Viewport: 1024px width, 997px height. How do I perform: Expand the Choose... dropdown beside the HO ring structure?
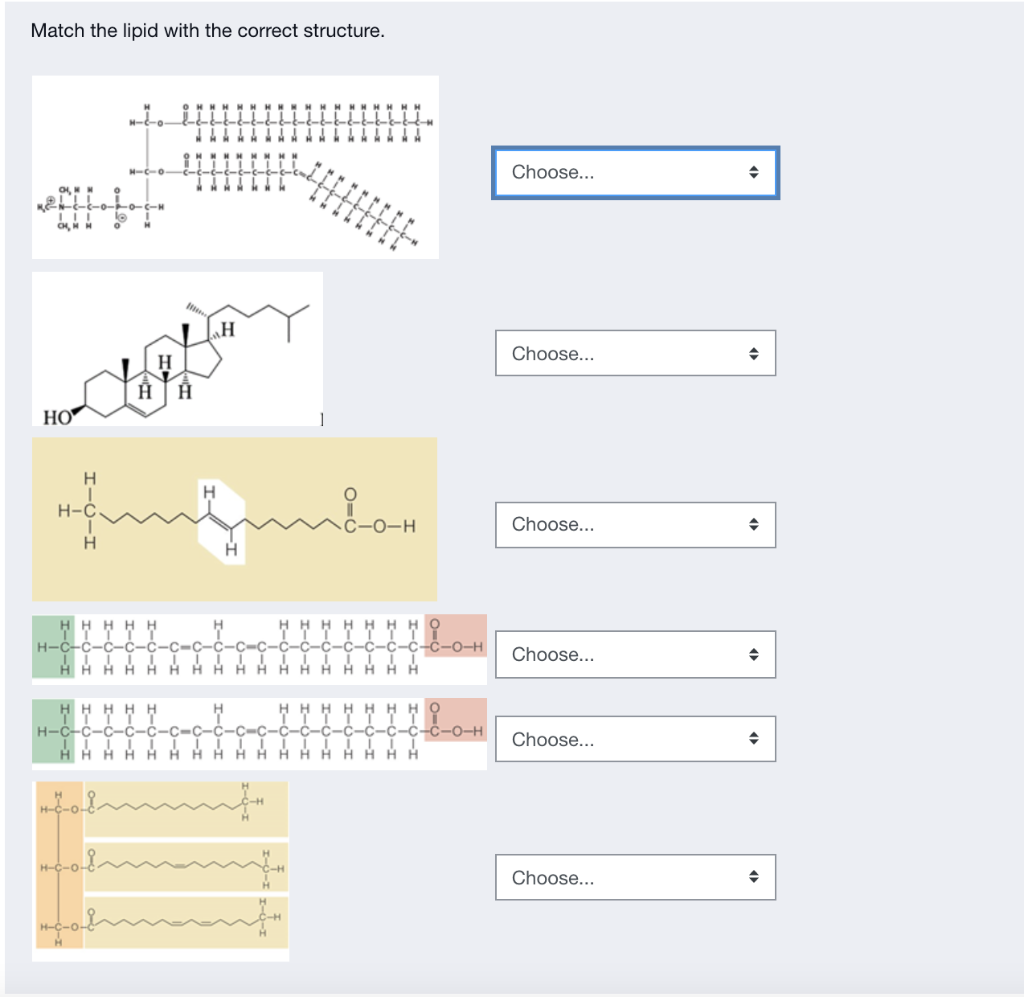click(634, 354)
